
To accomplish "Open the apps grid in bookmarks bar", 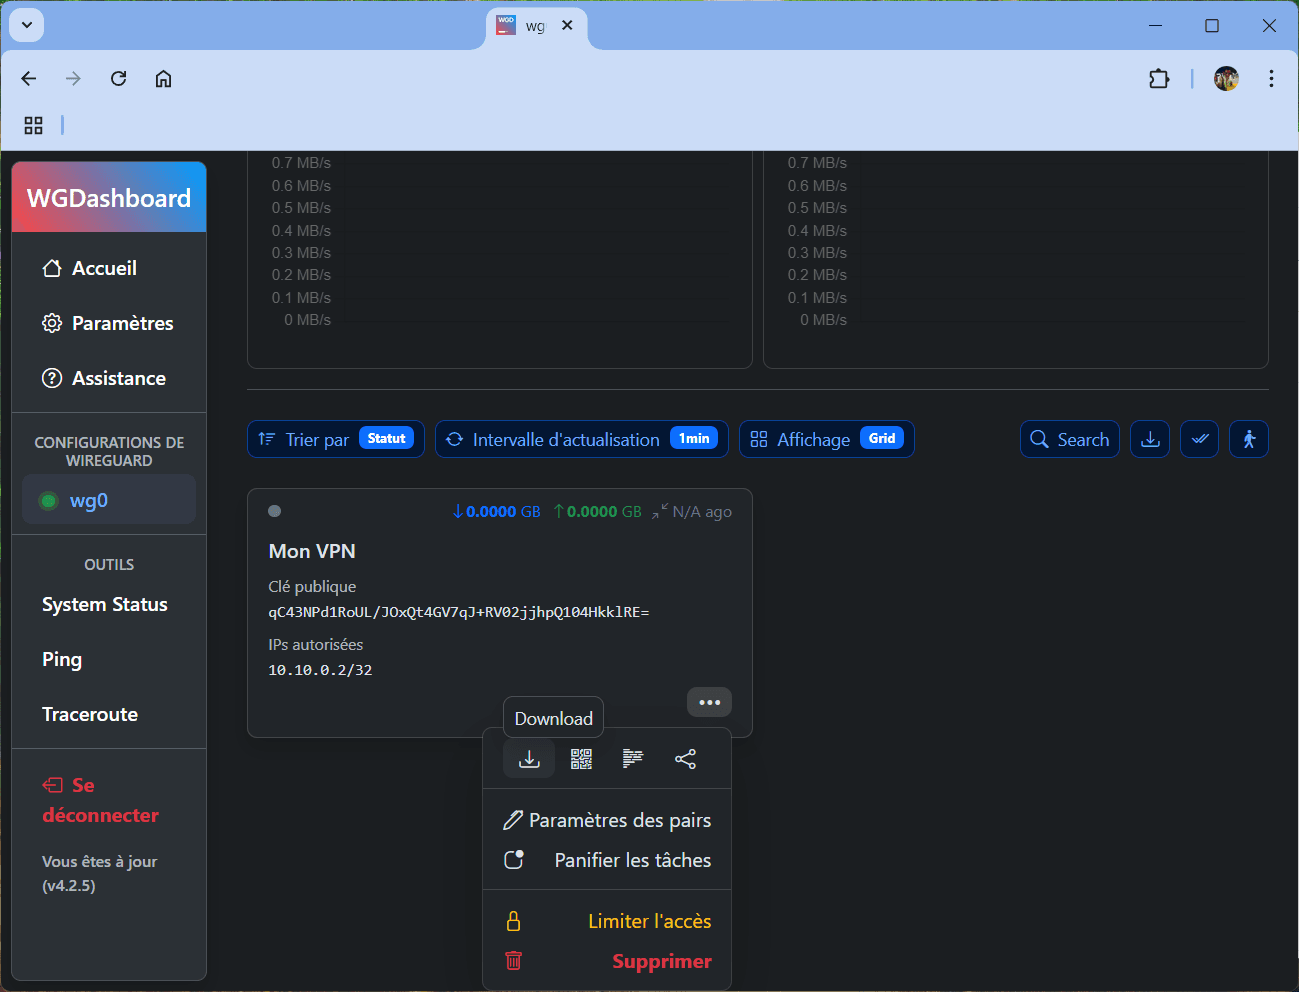I will point(33,125).
